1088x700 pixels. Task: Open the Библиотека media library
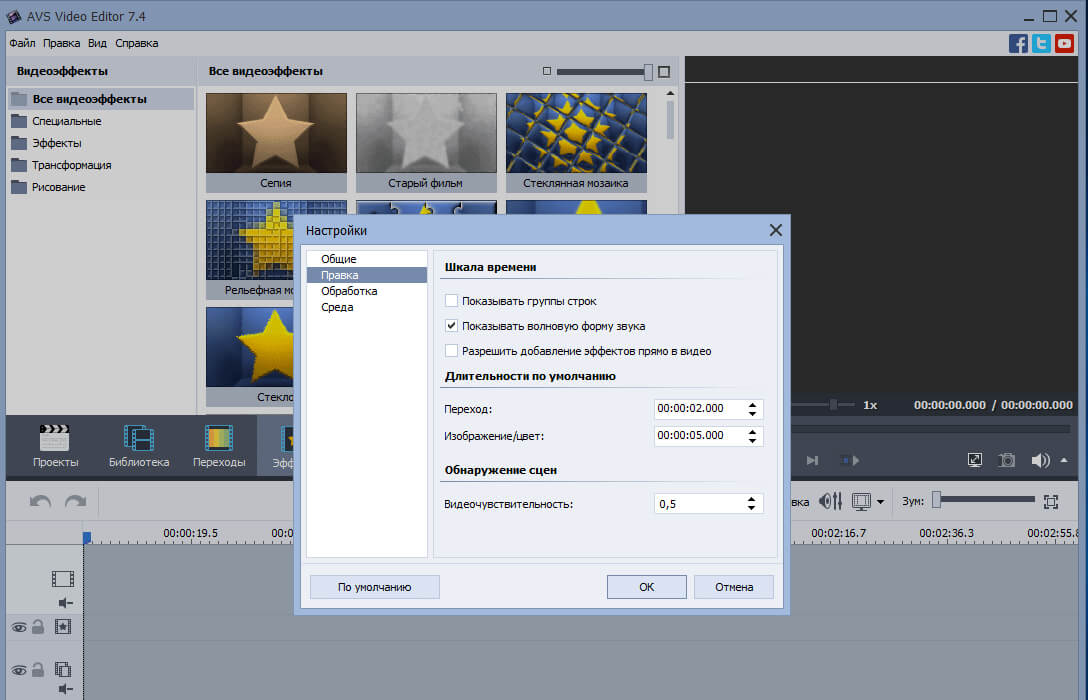139,447
